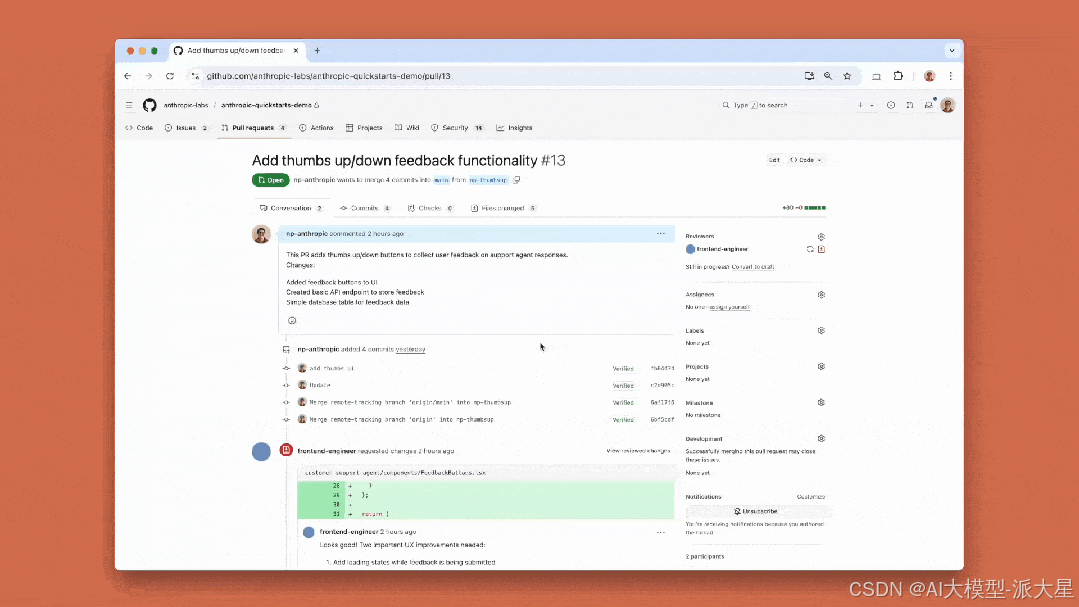This screenshot has width=1079, height=607.
Task: Open the Security repository tab
Action: 457,128
